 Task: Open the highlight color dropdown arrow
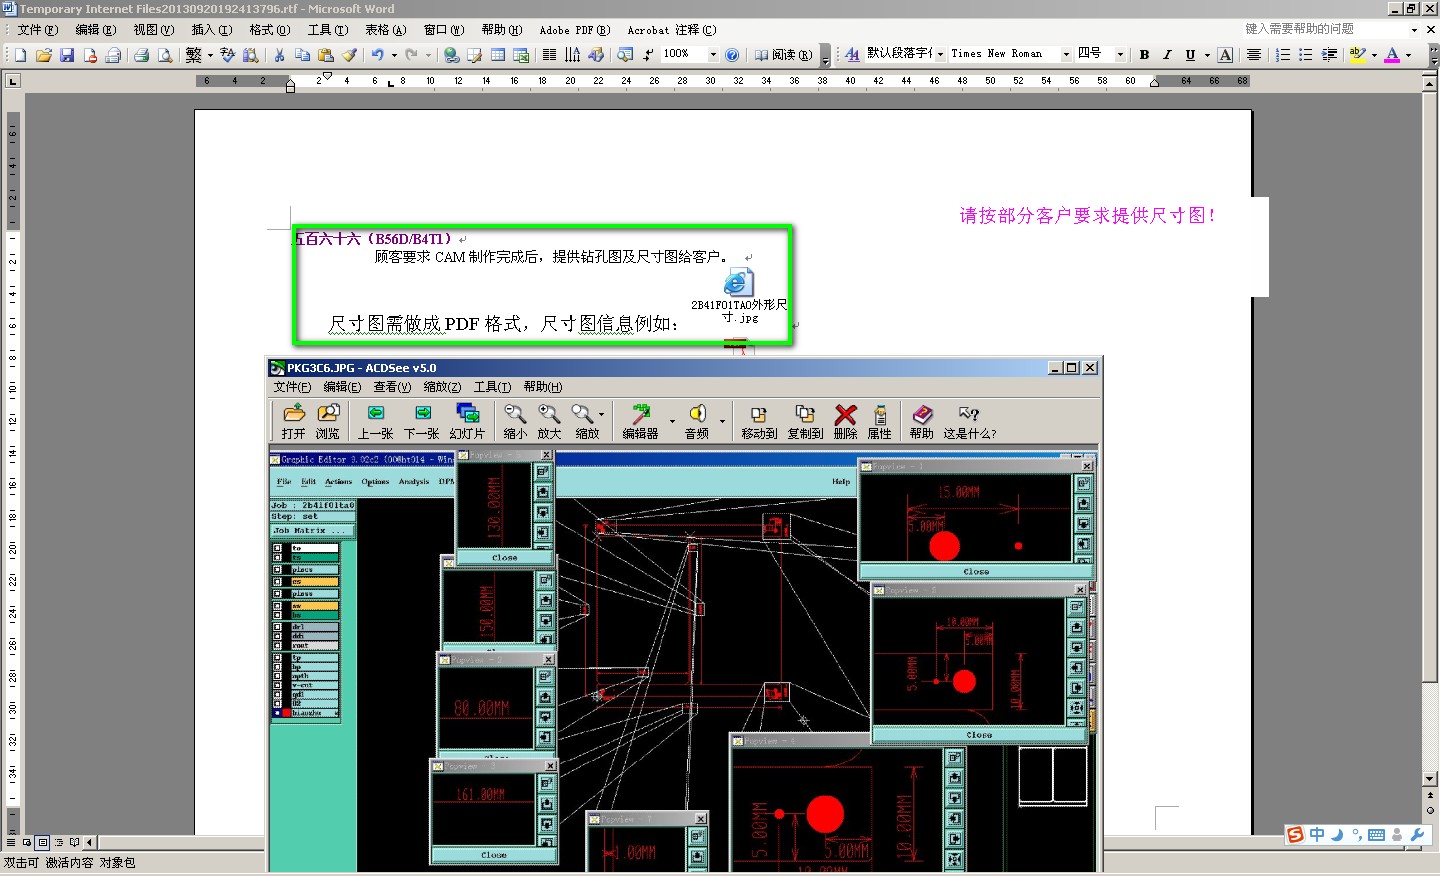1374,55
